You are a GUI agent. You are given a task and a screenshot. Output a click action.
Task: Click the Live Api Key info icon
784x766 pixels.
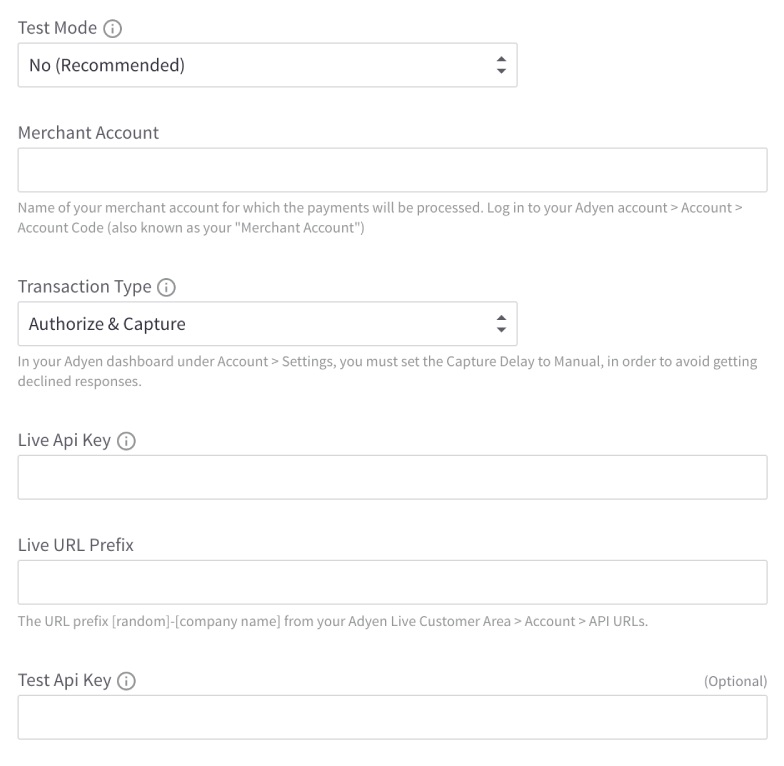126,441
